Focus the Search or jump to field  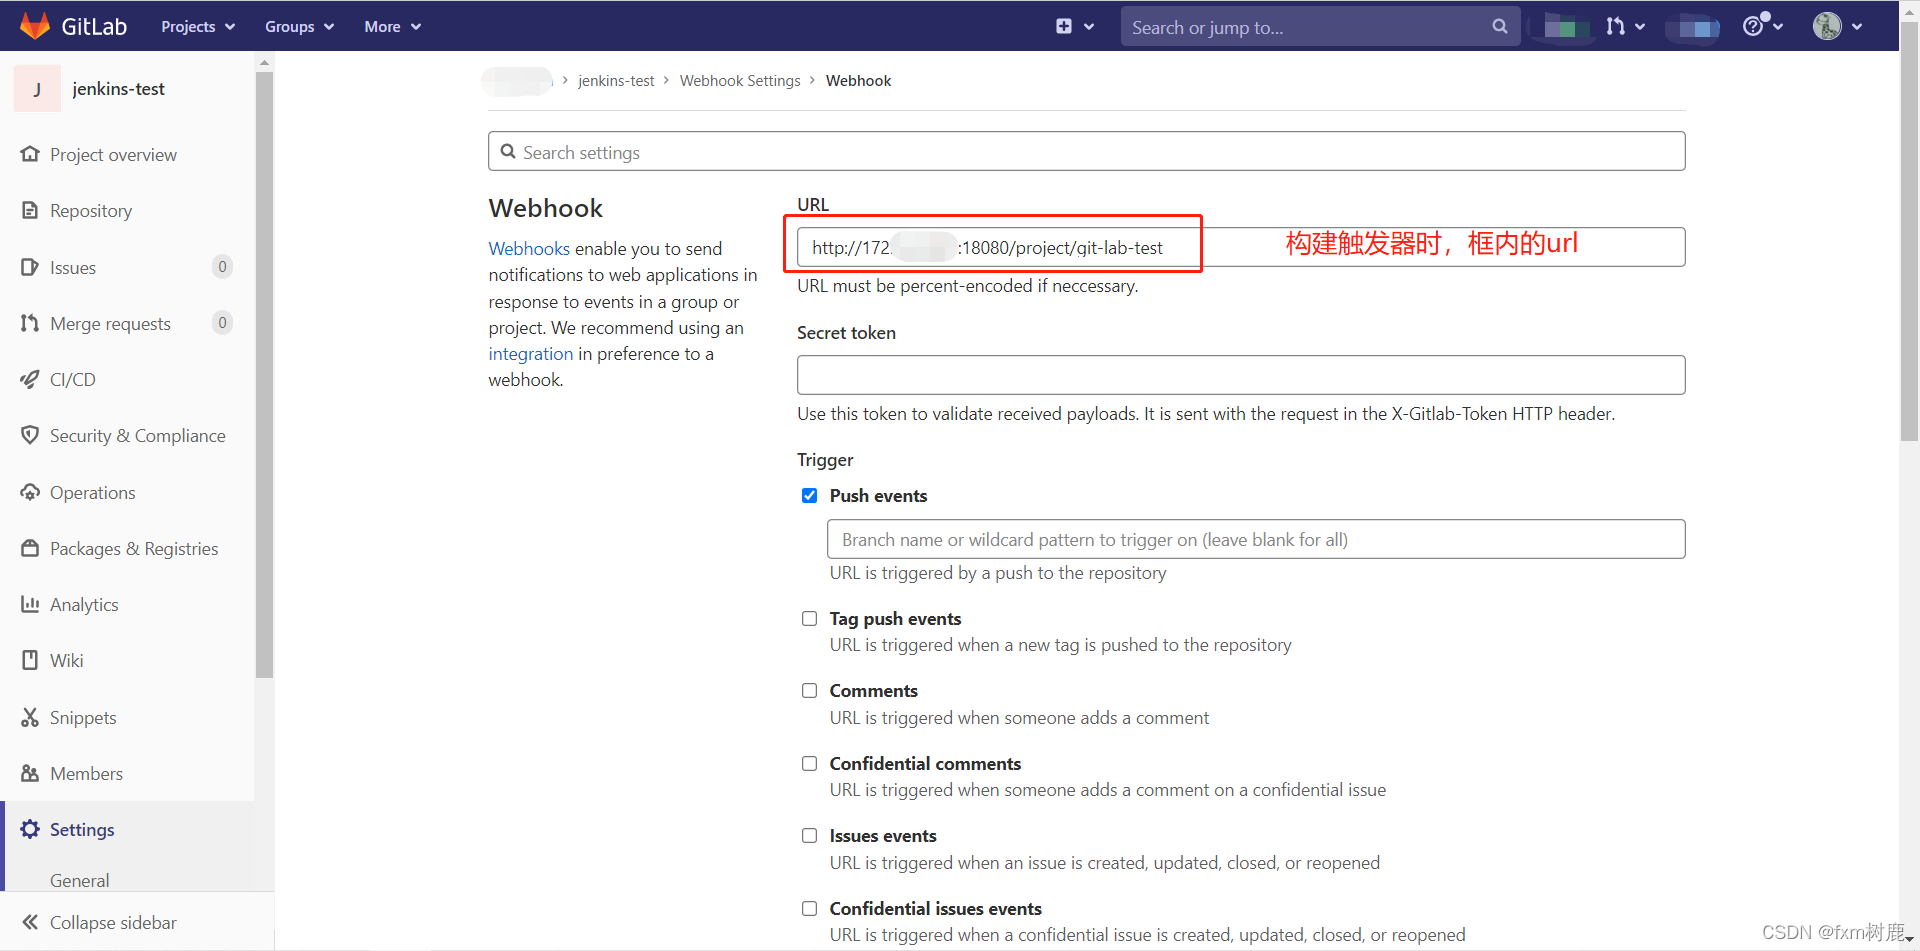click(1320, 27)
